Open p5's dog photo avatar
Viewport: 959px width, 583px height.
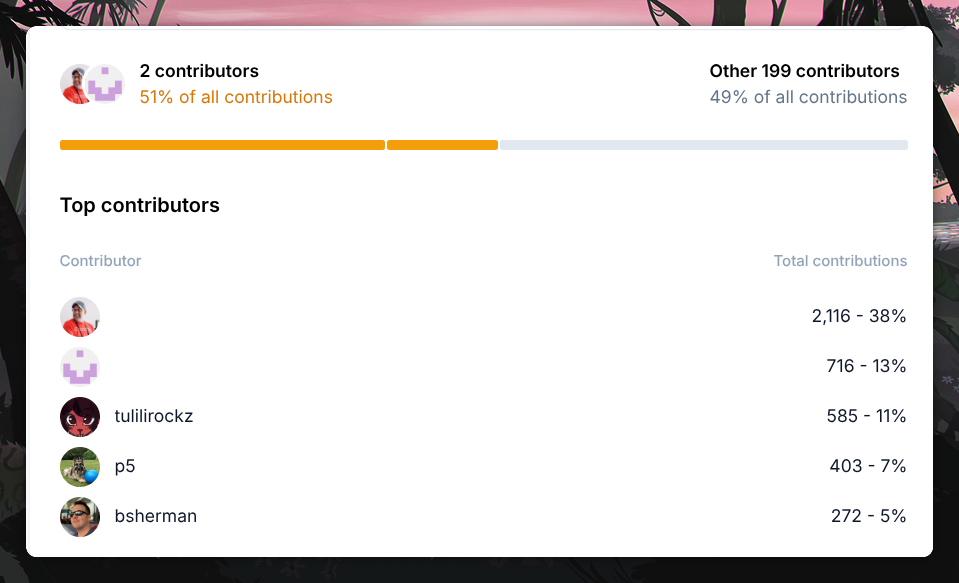tap(80, 467)
